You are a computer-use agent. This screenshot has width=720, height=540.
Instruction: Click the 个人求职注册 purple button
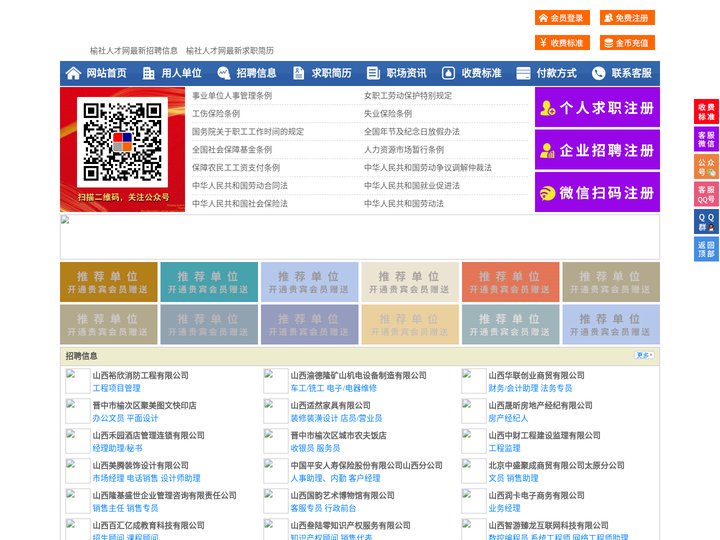[597, 107]
